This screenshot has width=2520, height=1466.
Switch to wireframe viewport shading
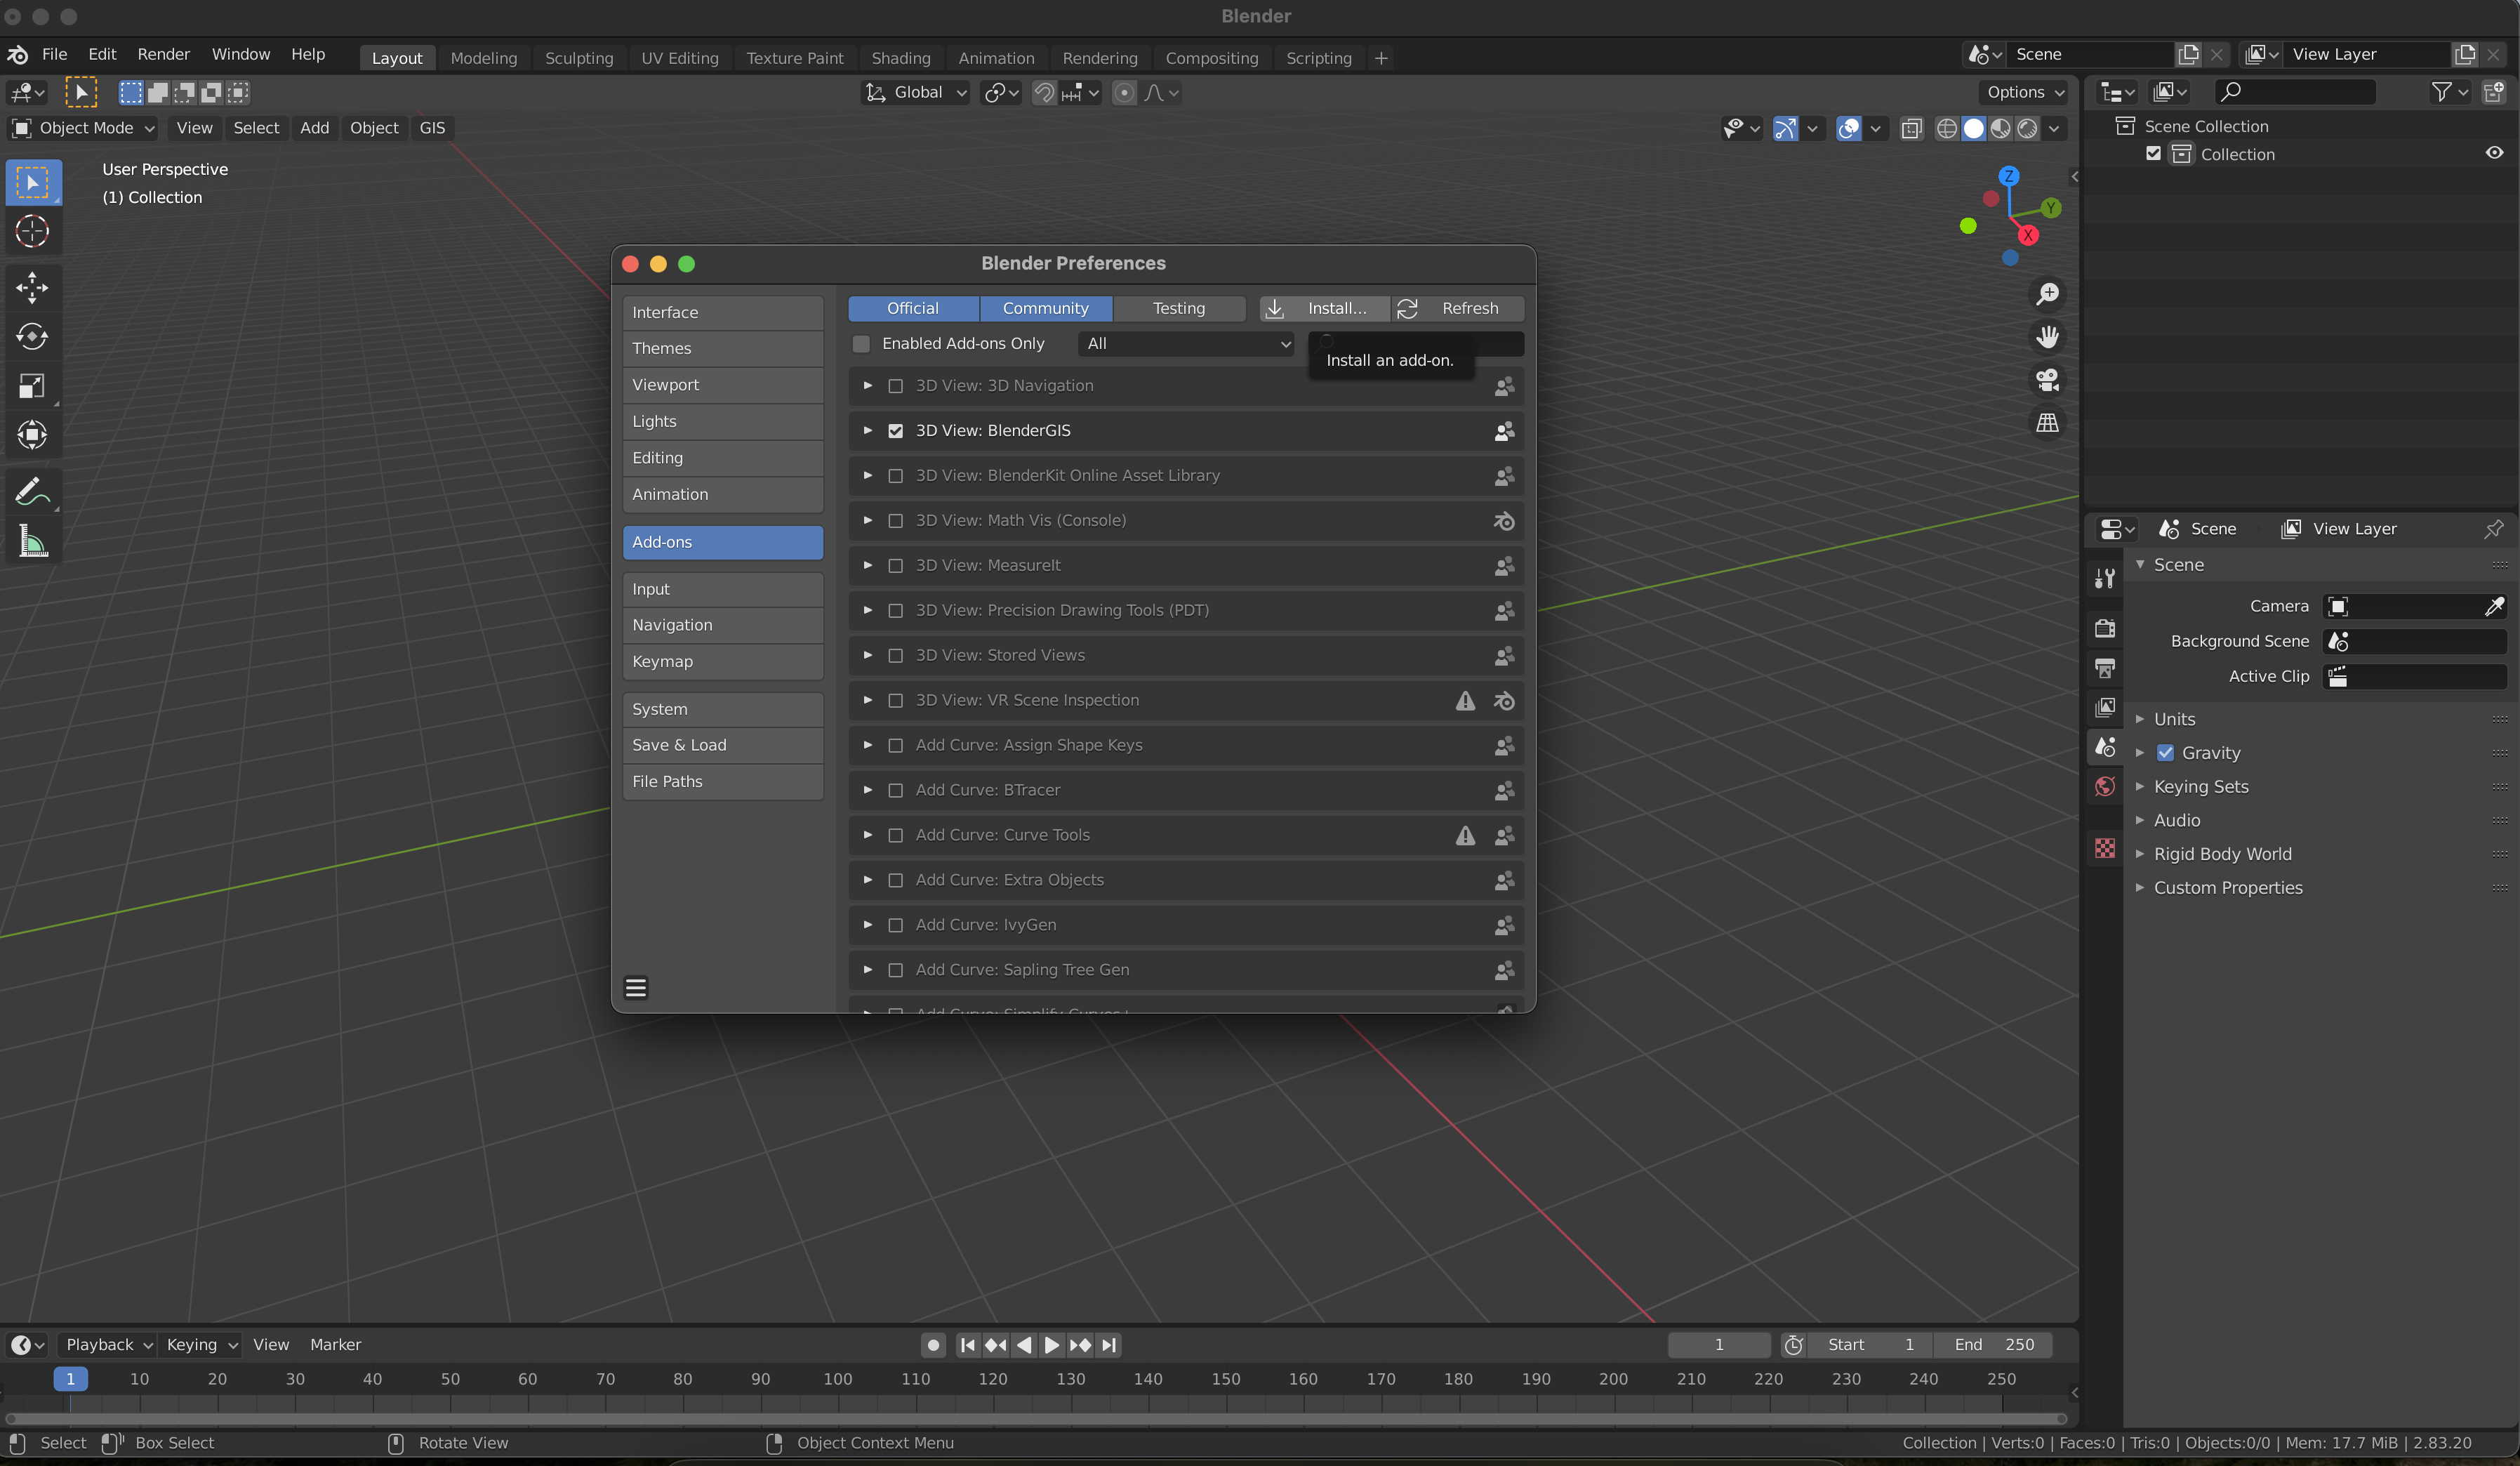[x=1946, y=128]
